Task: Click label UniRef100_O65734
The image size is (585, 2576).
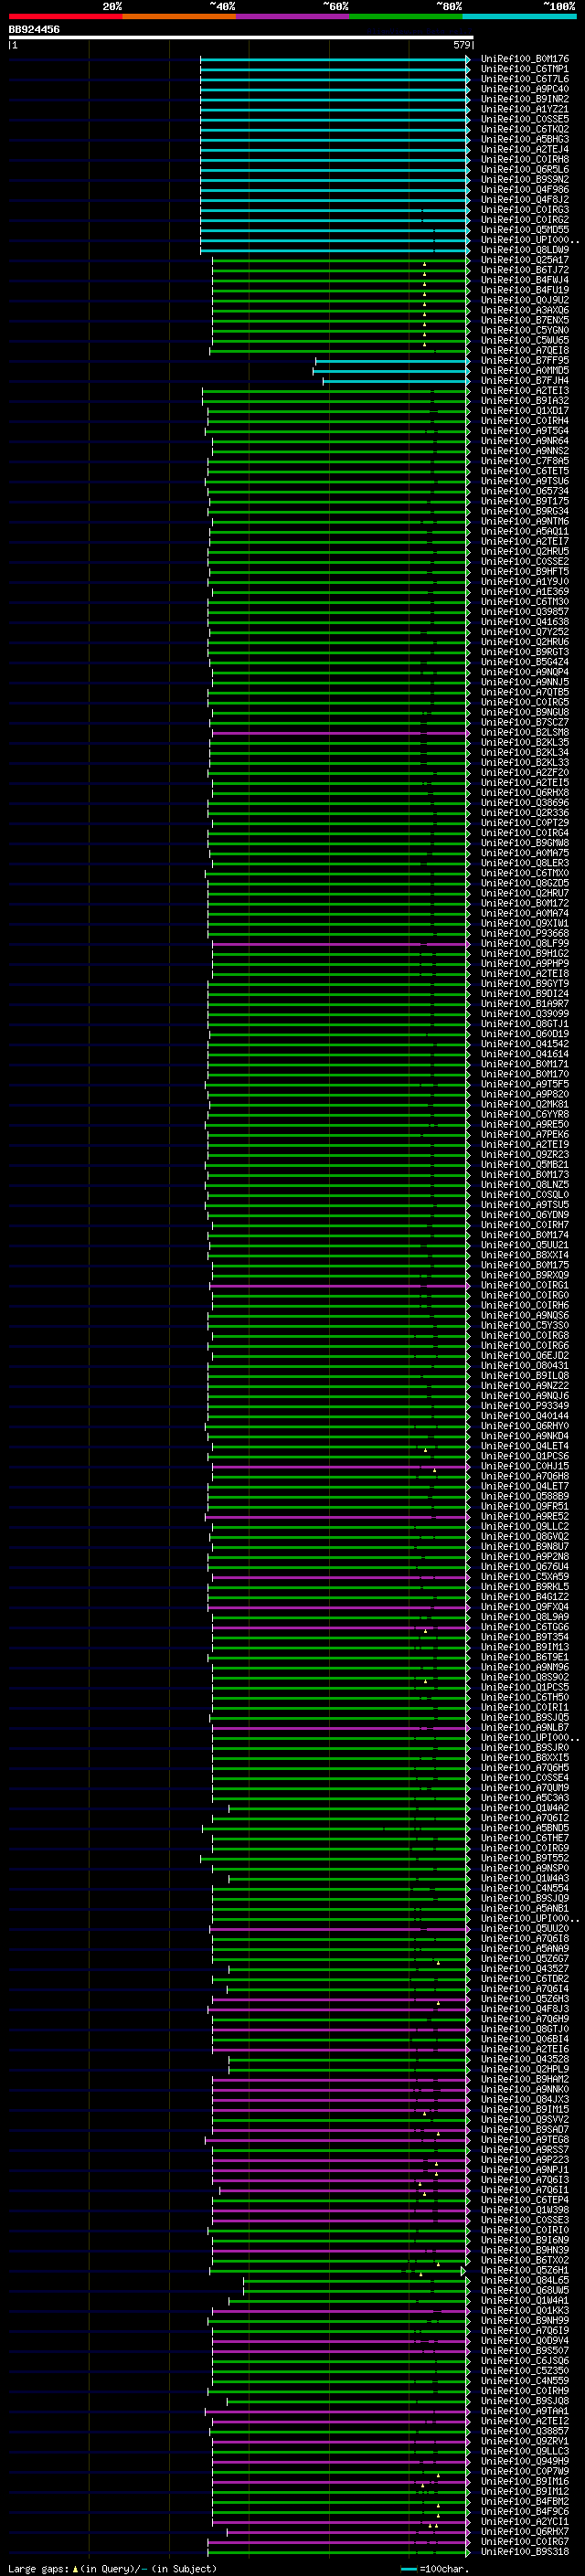Action: [x=525, y=491]
